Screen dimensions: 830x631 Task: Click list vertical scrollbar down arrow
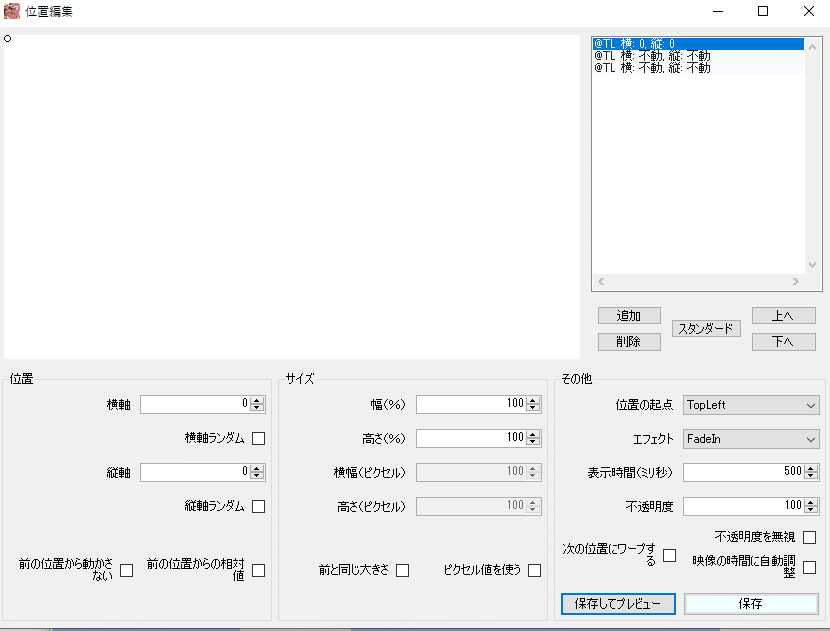coord(813,265)
